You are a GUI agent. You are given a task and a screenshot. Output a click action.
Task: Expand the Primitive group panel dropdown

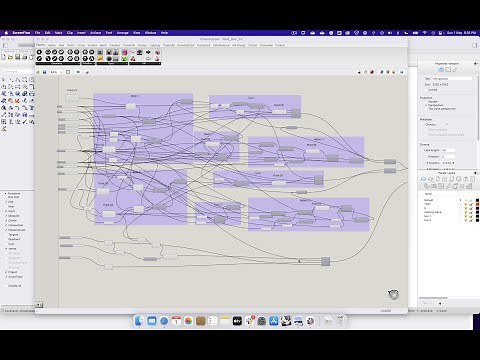95,63
